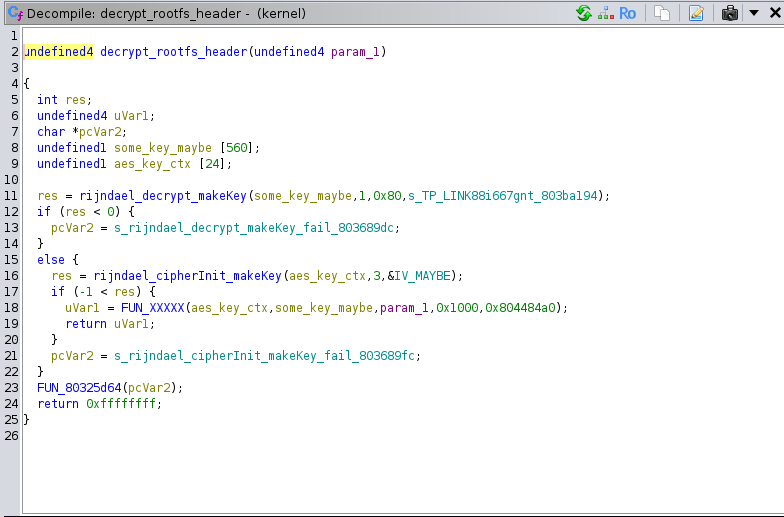Click function name decrypt_rootfs_header in signature
The width and height of the screenshot is (784, 517).
(x=174, y=52)
